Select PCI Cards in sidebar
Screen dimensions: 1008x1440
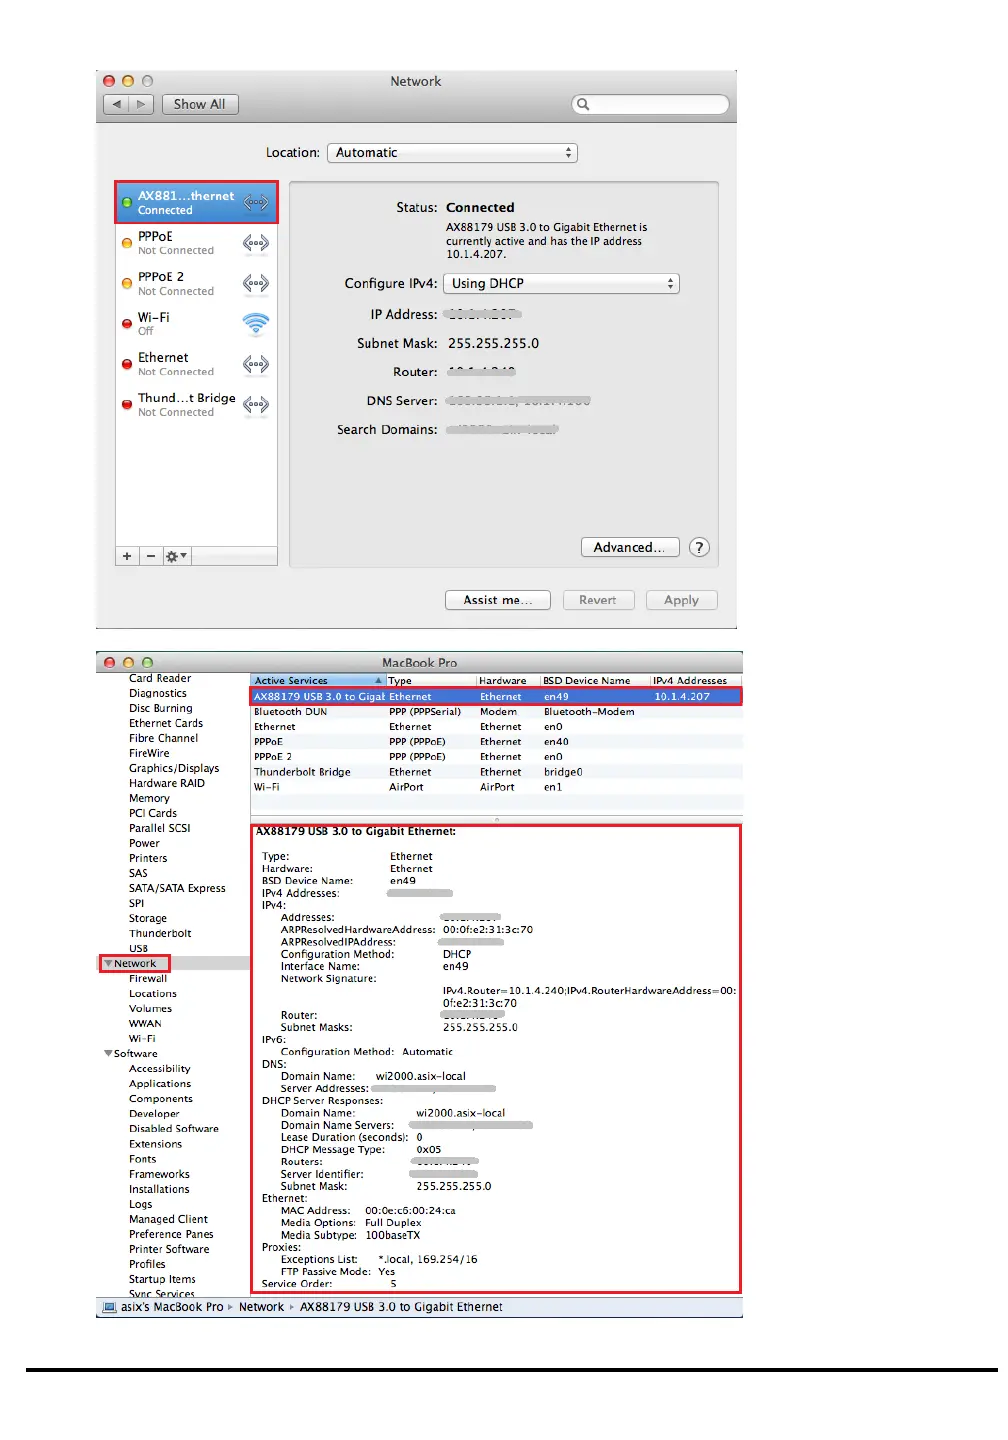(153, 813)
